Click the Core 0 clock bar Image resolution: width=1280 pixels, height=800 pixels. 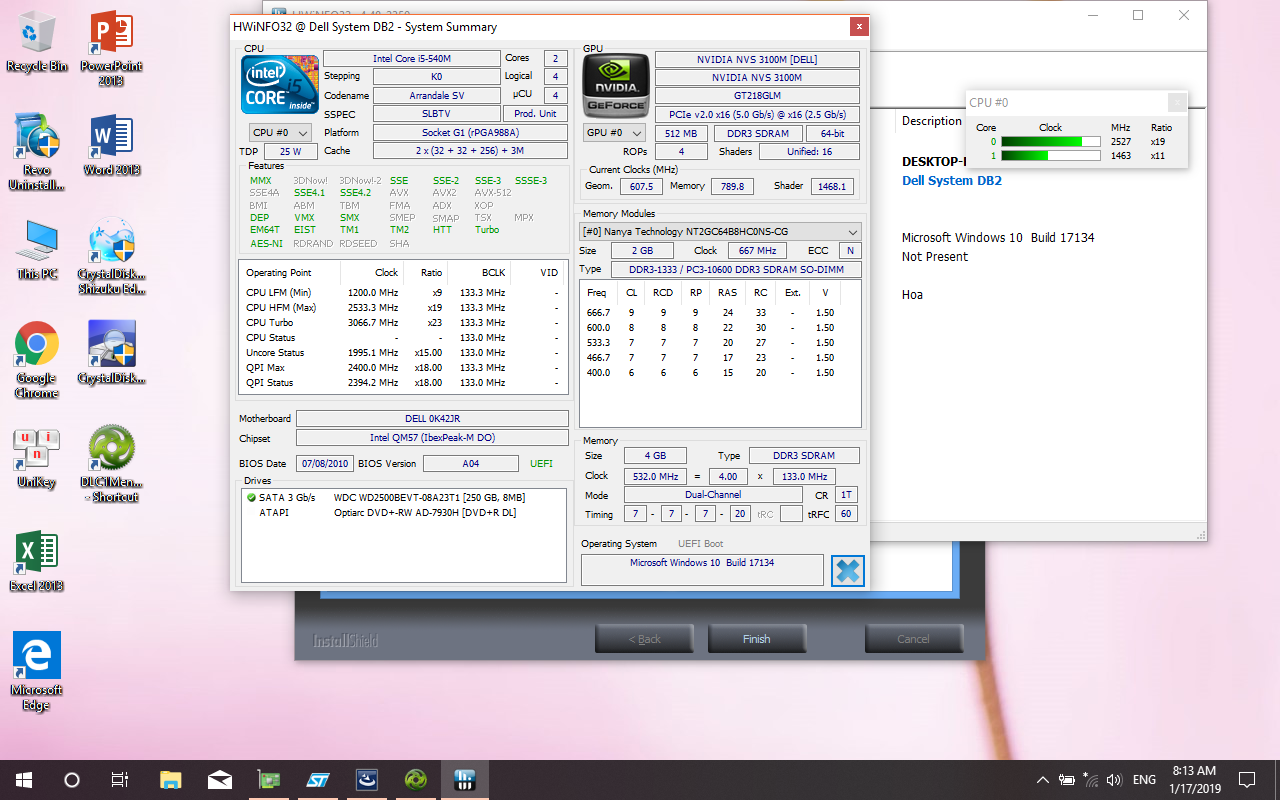(1050, 142)
